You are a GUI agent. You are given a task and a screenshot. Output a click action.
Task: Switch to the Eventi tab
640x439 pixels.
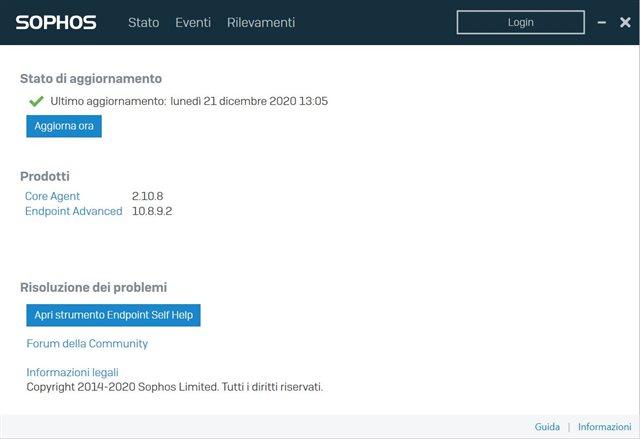point(193,22)
